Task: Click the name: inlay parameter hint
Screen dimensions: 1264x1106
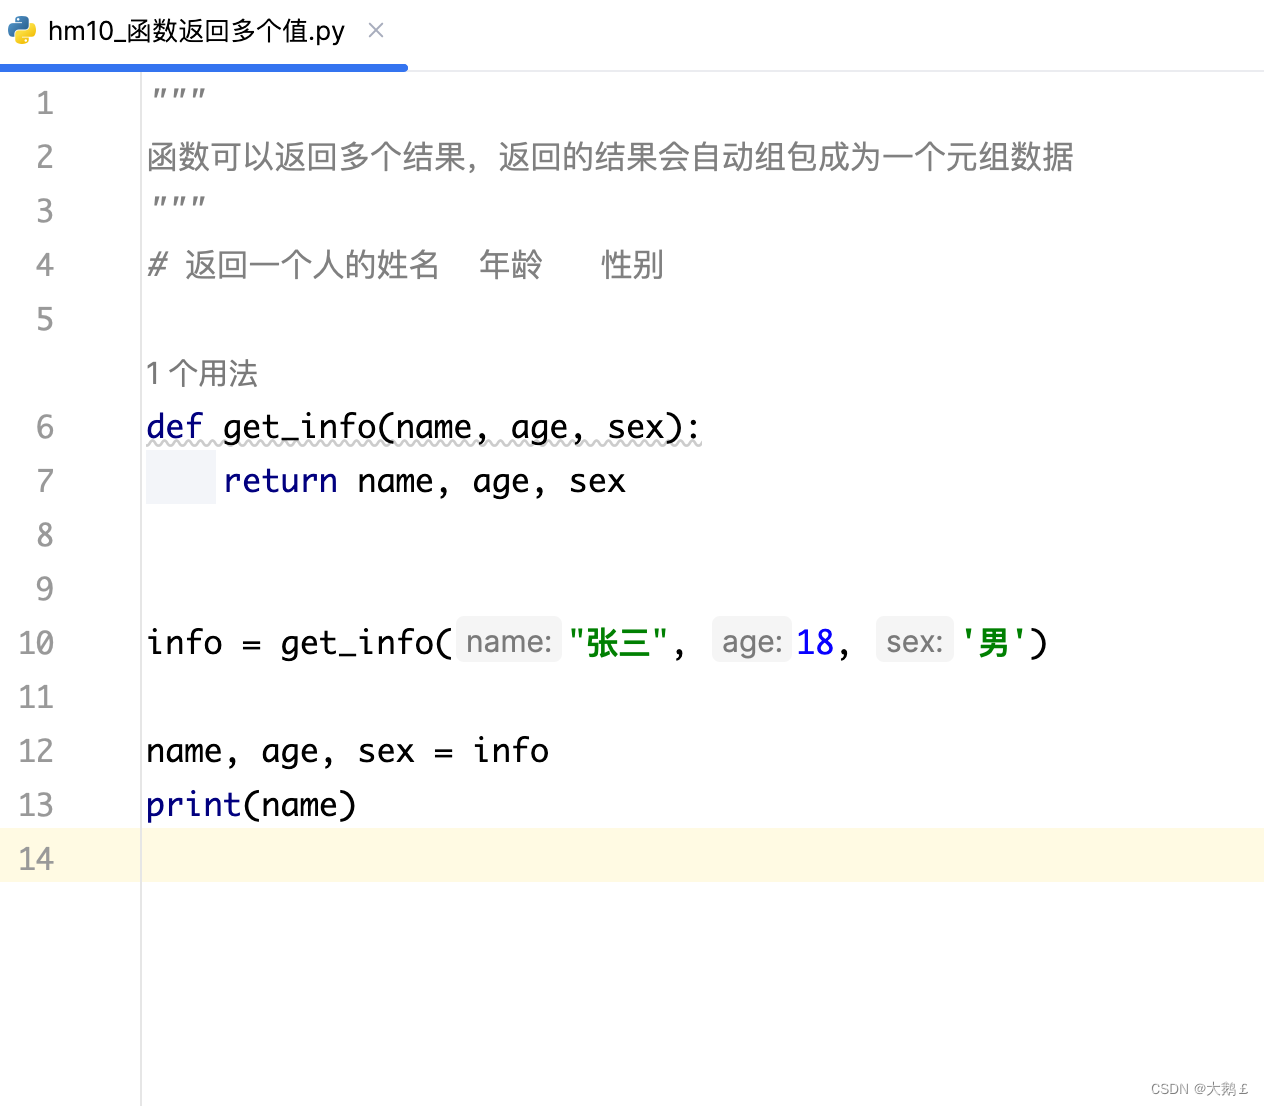Action: tap(508, 640)
